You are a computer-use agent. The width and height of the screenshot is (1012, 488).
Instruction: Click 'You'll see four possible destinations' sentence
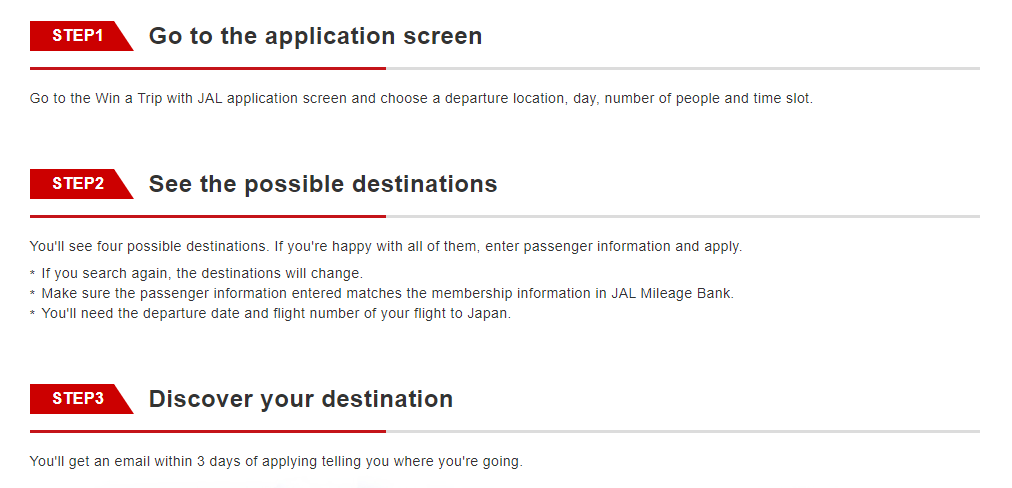386,247
